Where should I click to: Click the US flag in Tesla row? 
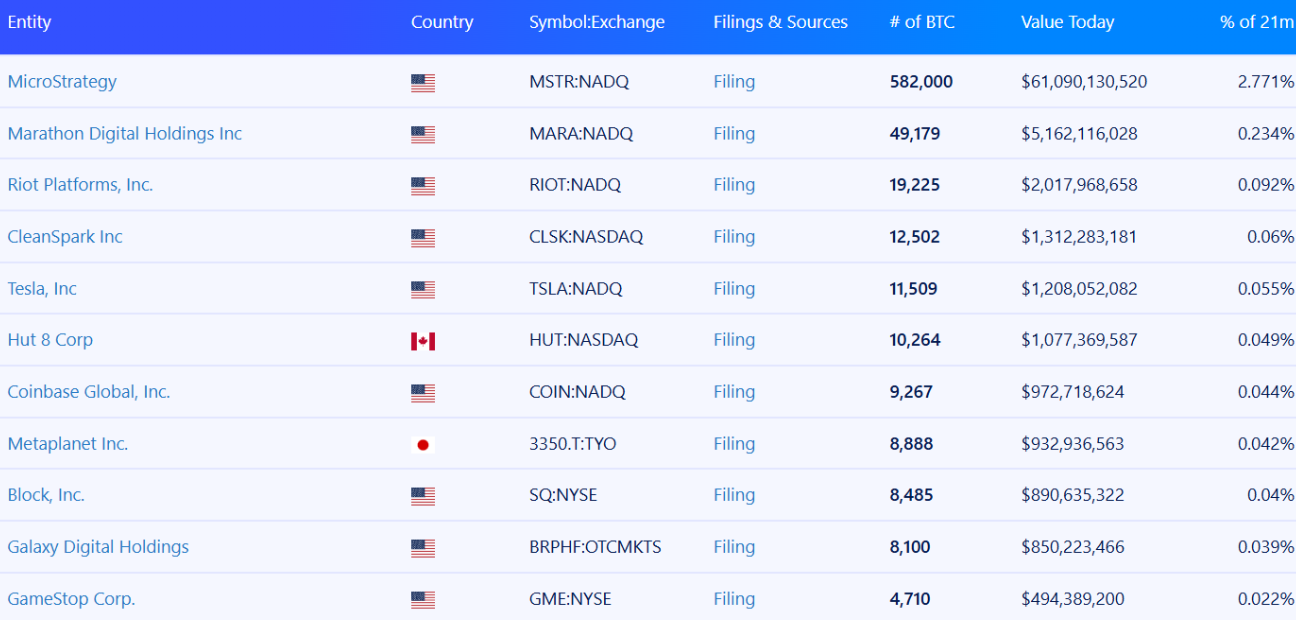[423, 290]
